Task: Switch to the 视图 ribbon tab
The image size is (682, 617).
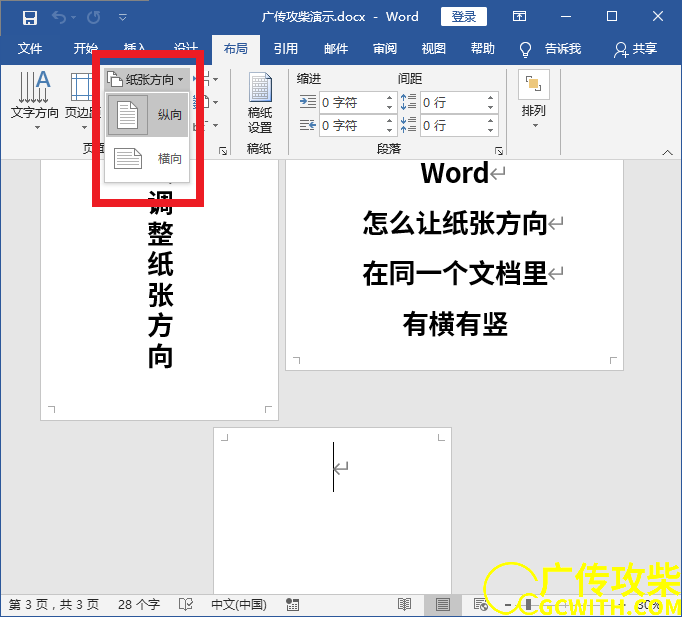Action: (x=434, y=48)
